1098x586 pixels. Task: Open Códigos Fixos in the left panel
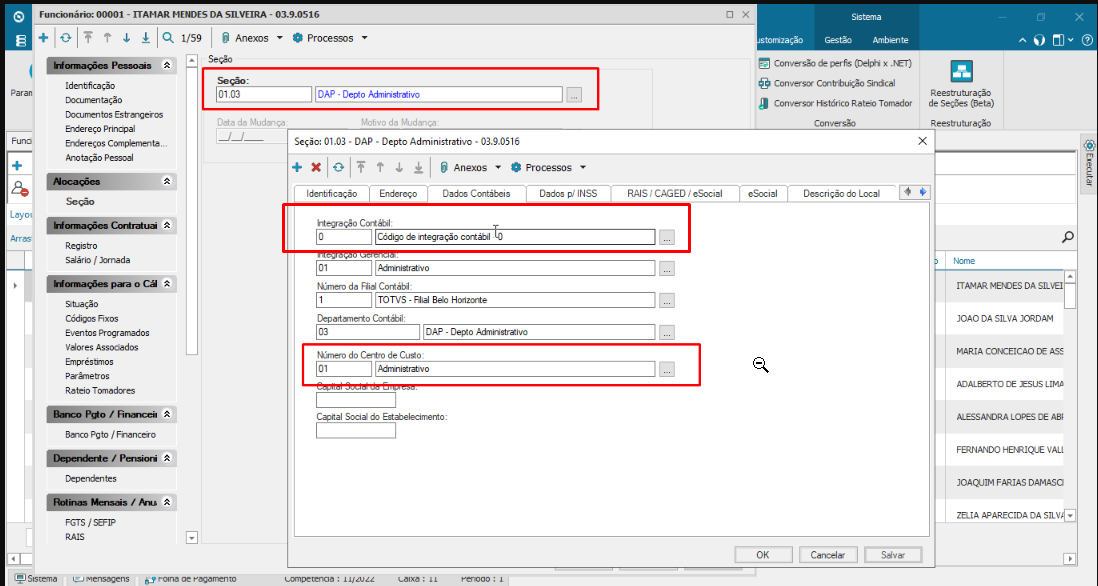(92, 319)
